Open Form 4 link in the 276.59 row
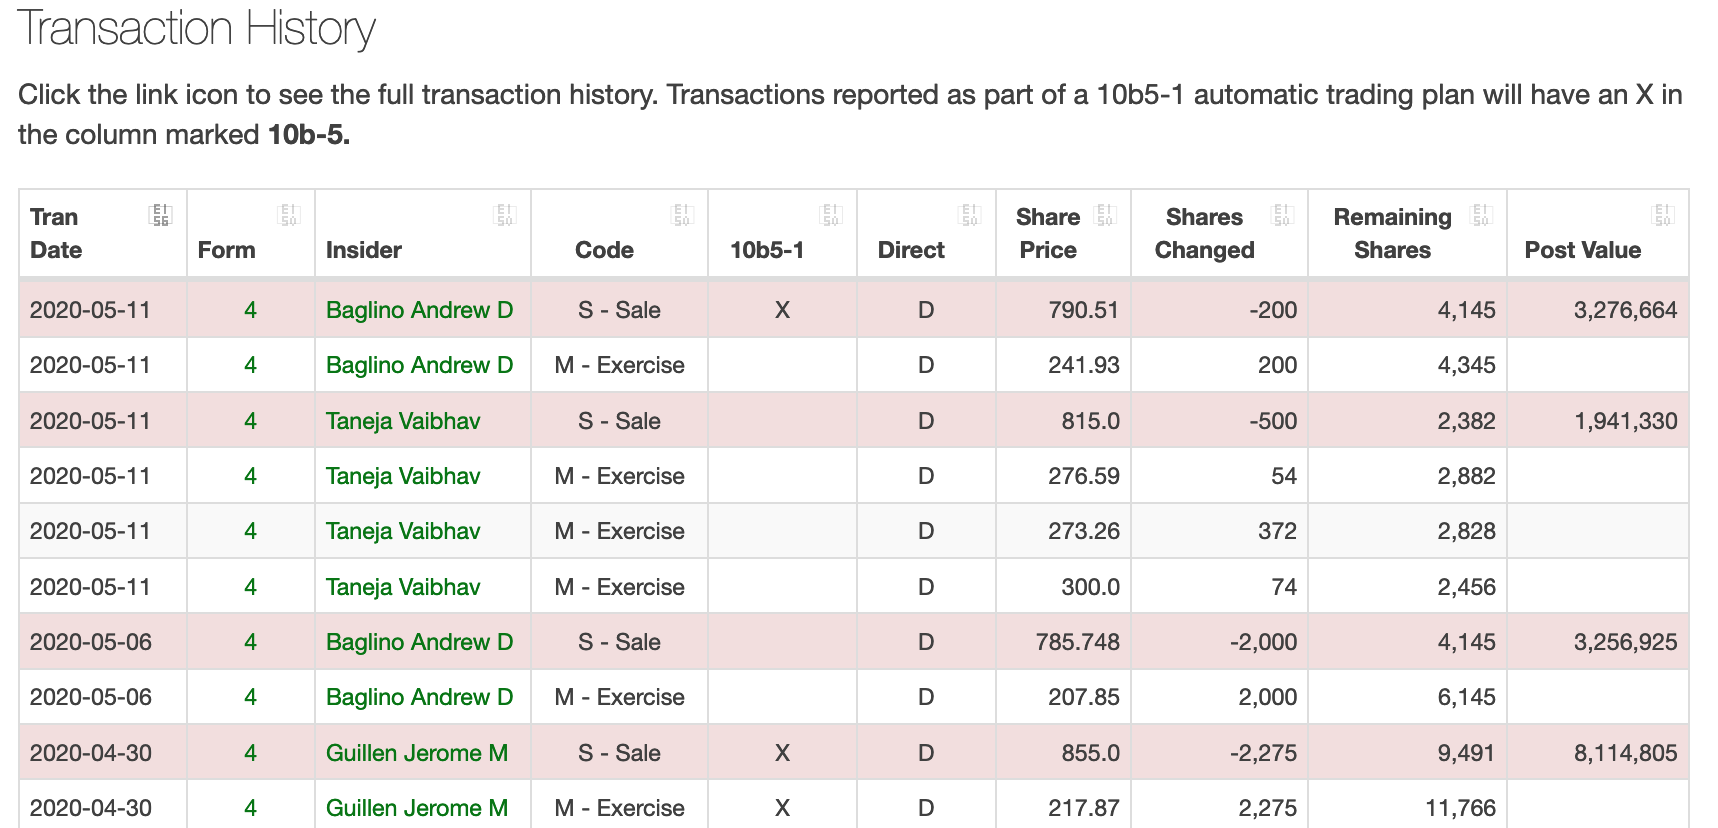 (x=250, y=476)
